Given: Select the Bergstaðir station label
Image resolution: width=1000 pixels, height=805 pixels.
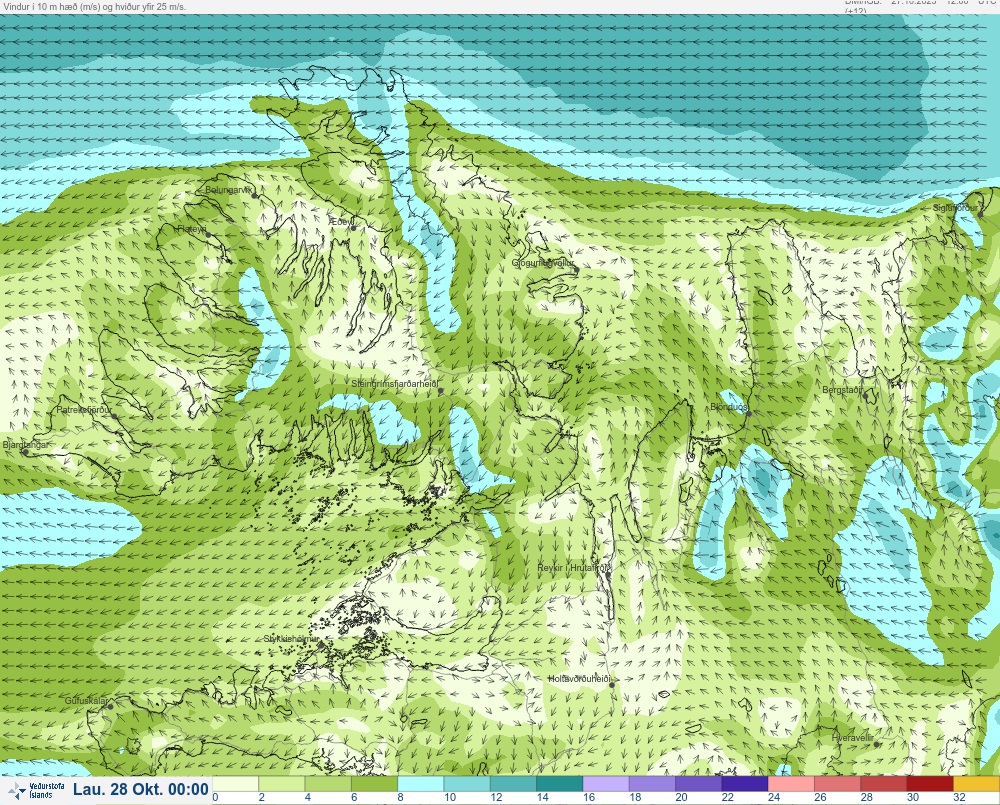Looking at the screenshot, I should coord(842,389).
